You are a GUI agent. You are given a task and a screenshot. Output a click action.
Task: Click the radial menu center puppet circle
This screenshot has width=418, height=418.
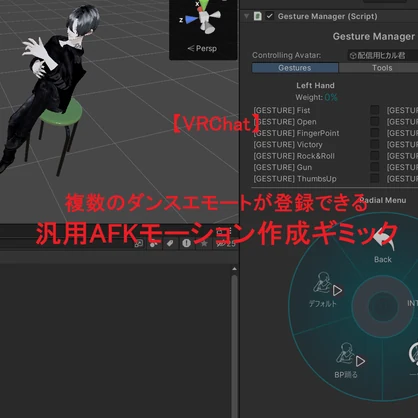pos(382,307)
